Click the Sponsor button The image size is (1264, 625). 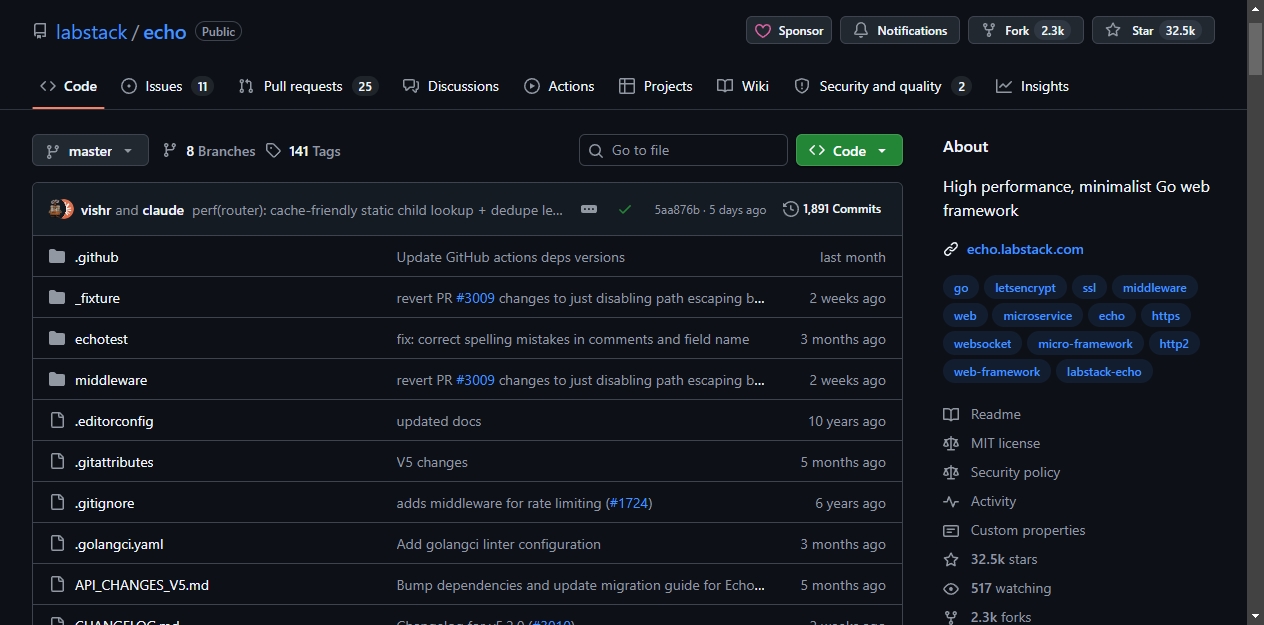coord(789,30)
